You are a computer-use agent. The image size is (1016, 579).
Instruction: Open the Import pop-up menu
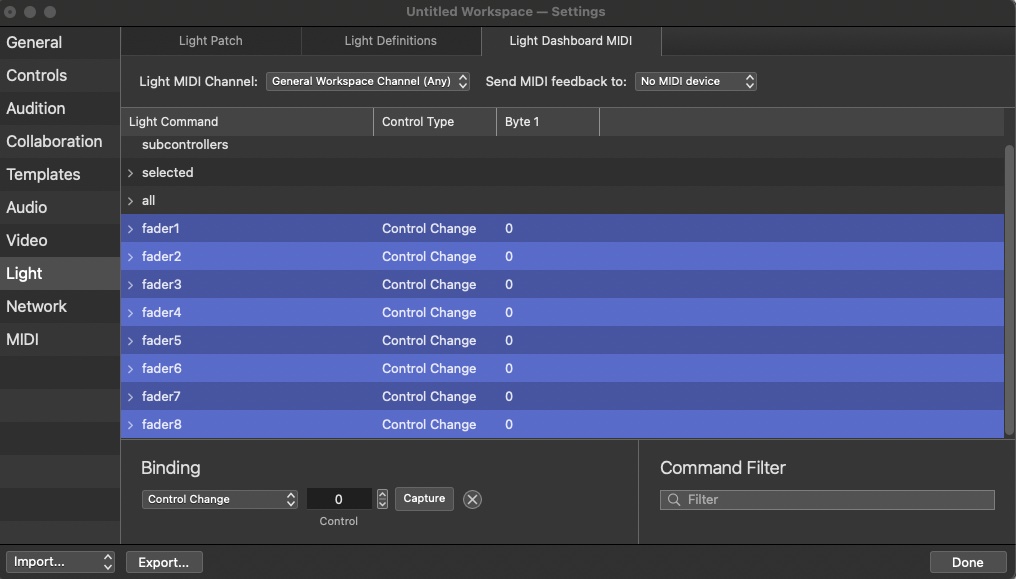pos(60,562)
